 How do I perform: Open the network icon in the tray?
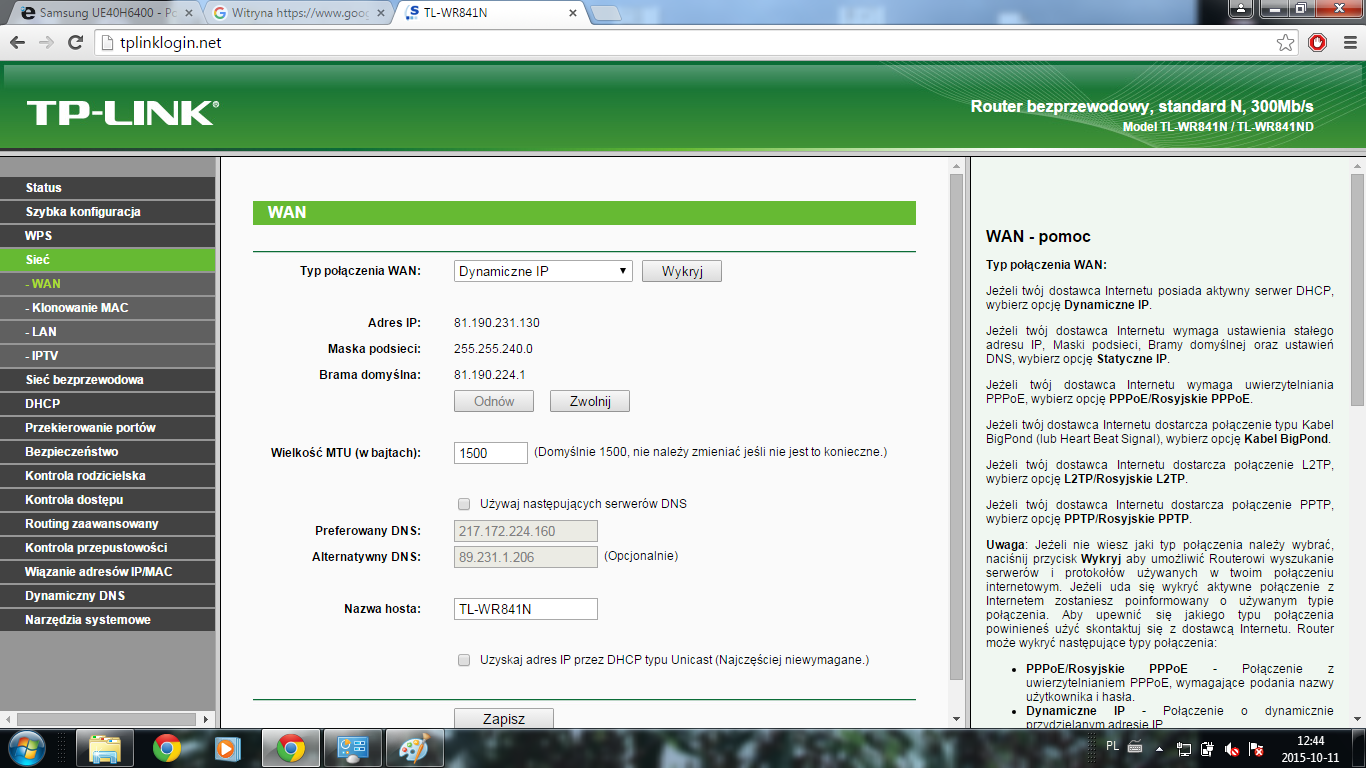(x=1184, y=748)
